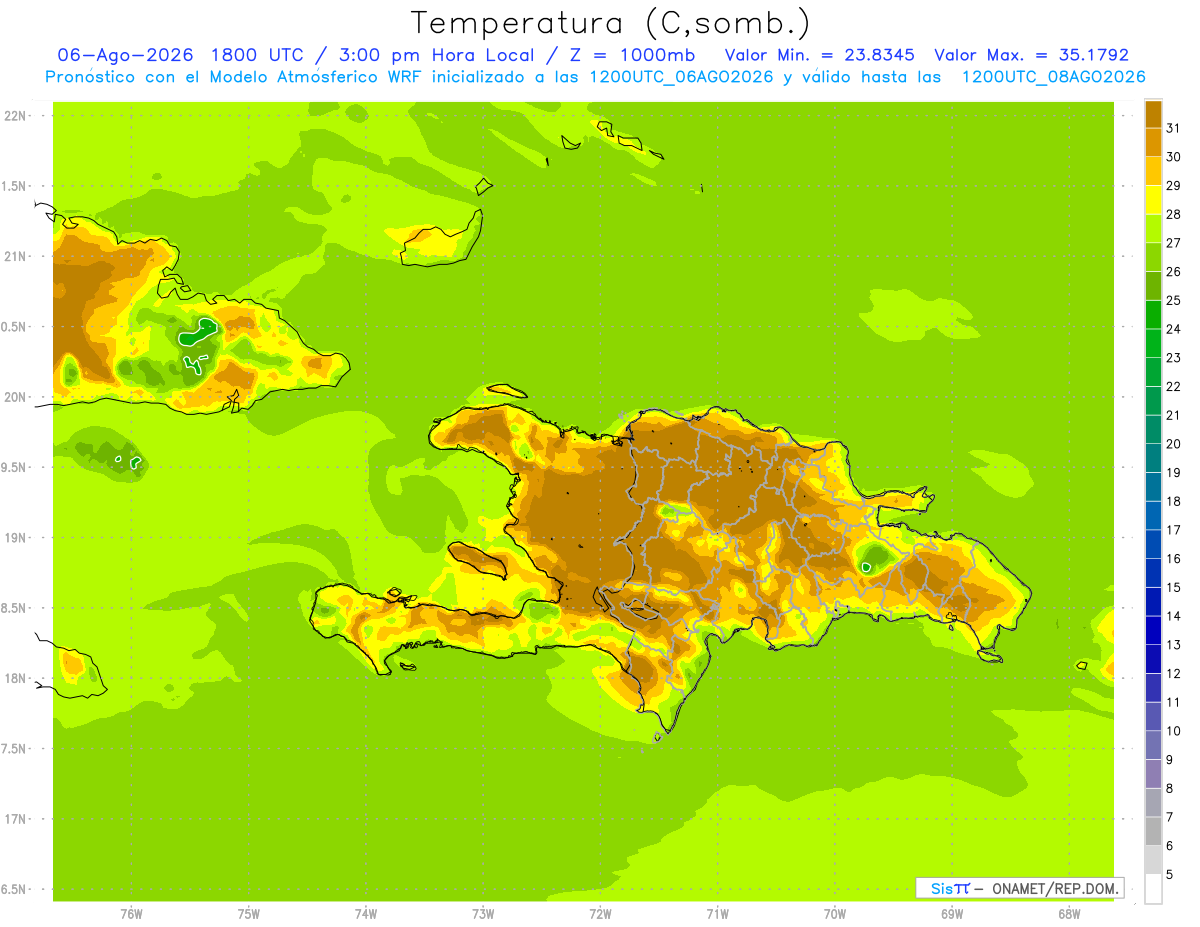Click the orange swatch between 29 and 30
Viewport: 1200px width, 927px height.
tap(1153, 170)
